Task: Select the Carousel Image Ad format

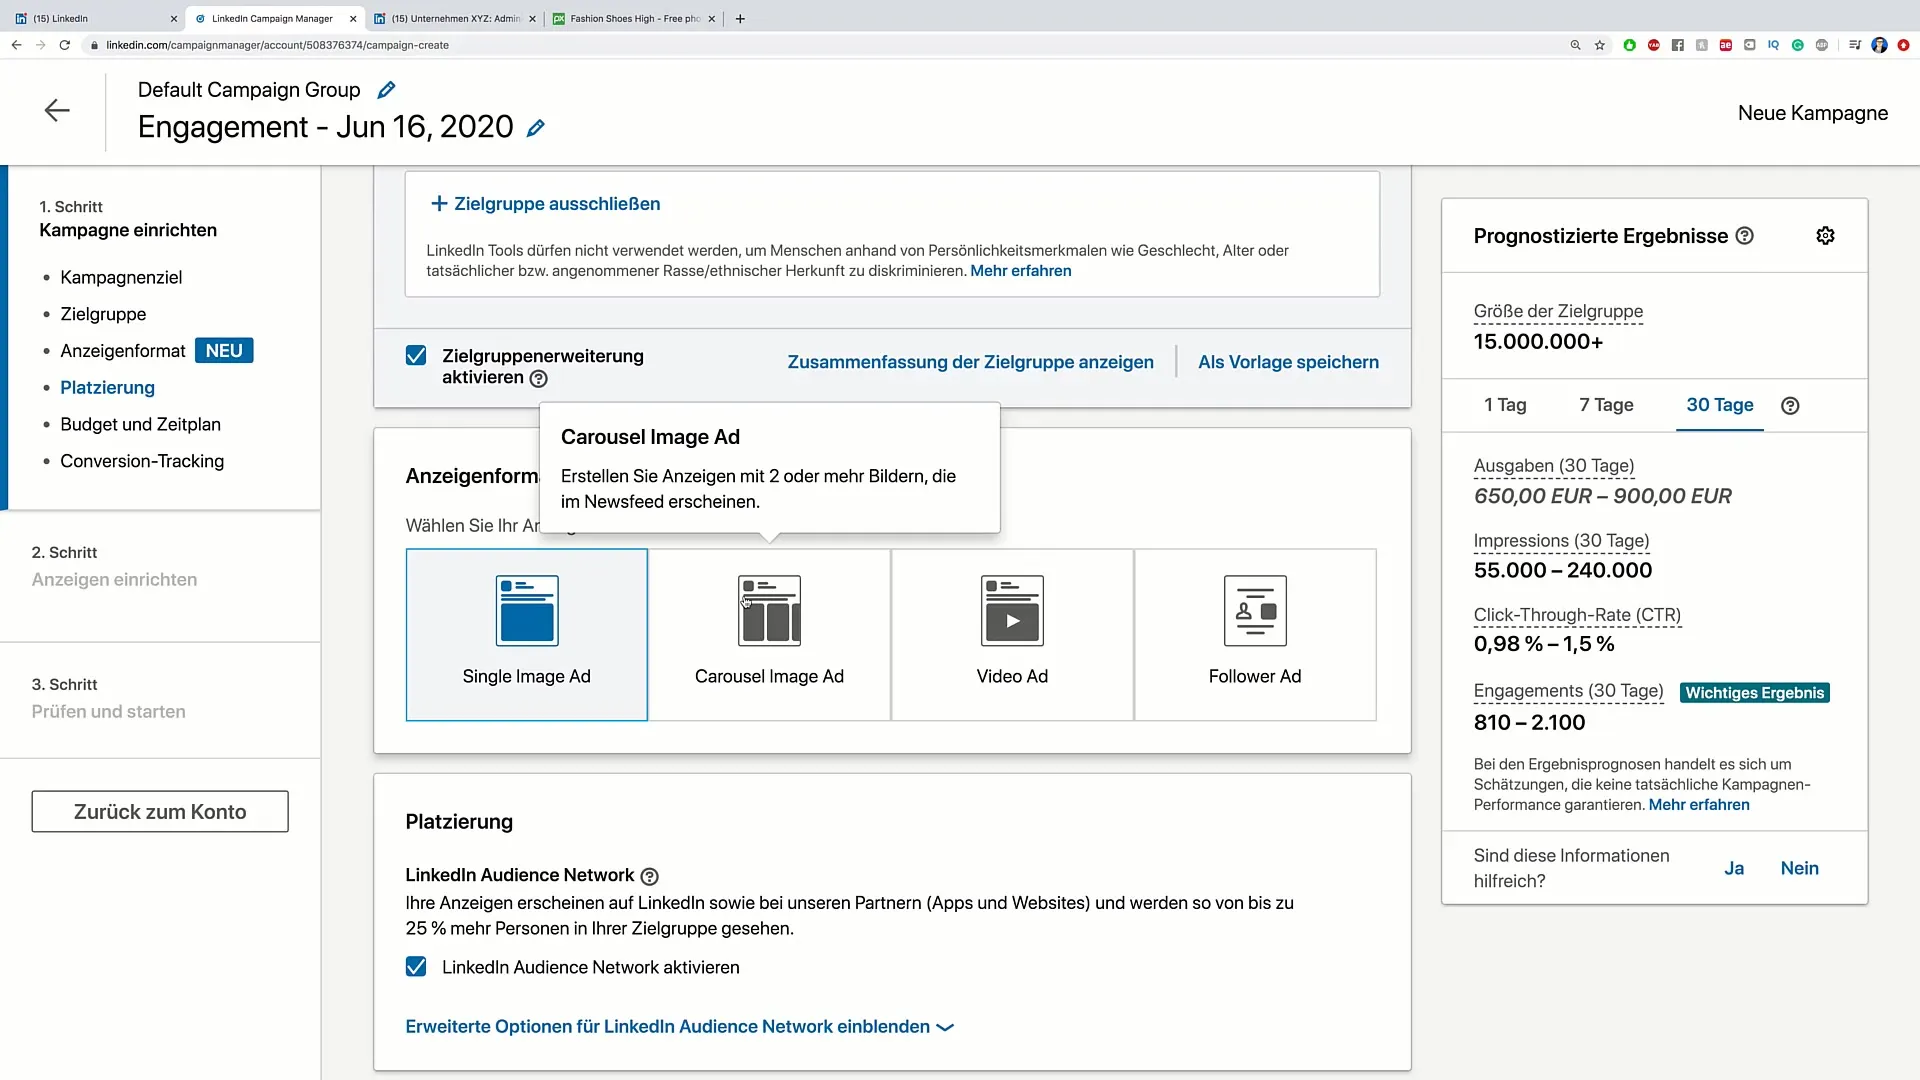Action: pyautogui.click(x=769, y=633)
